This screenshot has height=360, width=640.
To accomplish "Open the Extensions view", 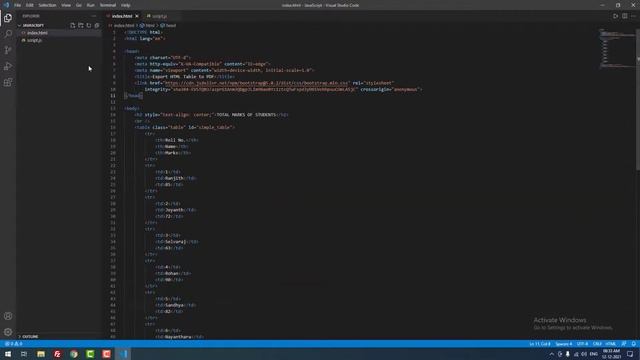I will [8, 82].
